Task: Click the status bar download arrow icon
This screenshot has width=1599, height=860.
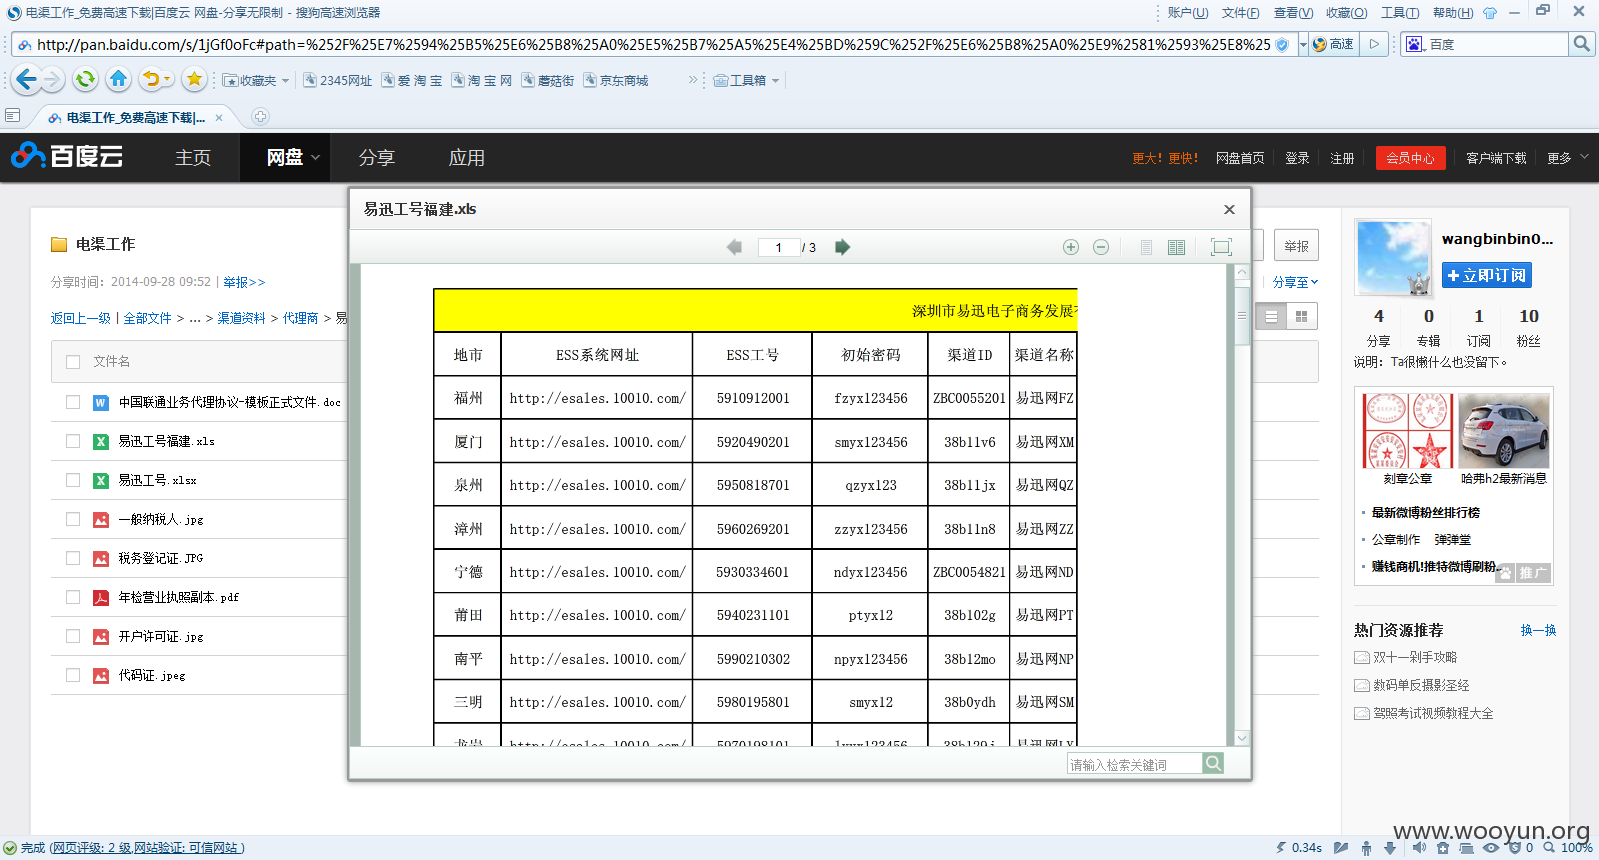Action: tap(1390, 848)
